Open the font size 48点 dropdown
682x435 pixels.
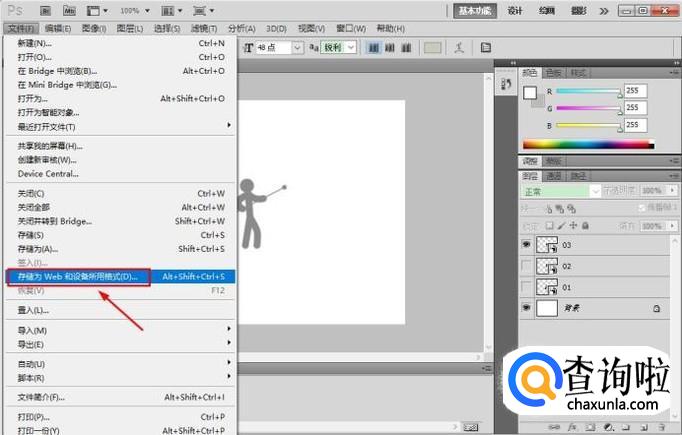click(x=297, y=47)
